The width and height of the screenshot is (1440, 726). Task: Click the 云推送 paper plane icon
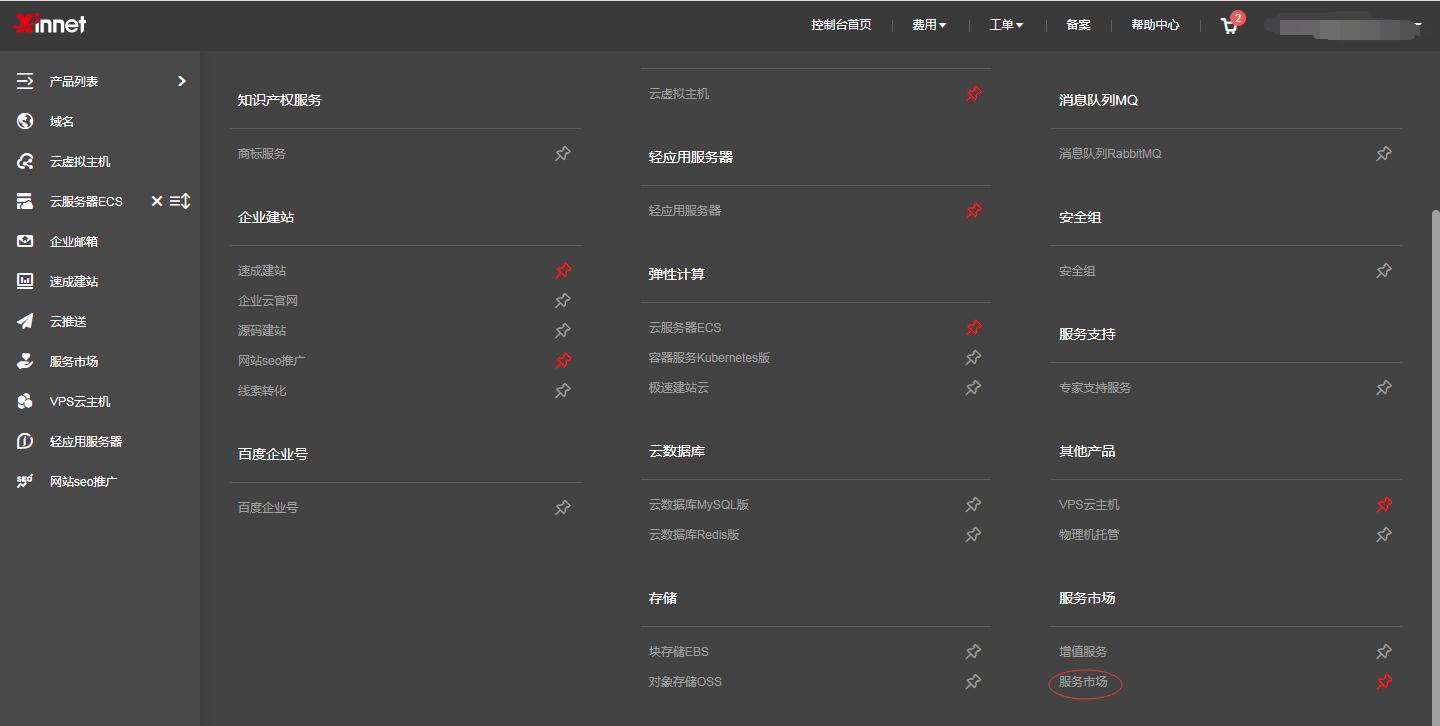[25, 321]
